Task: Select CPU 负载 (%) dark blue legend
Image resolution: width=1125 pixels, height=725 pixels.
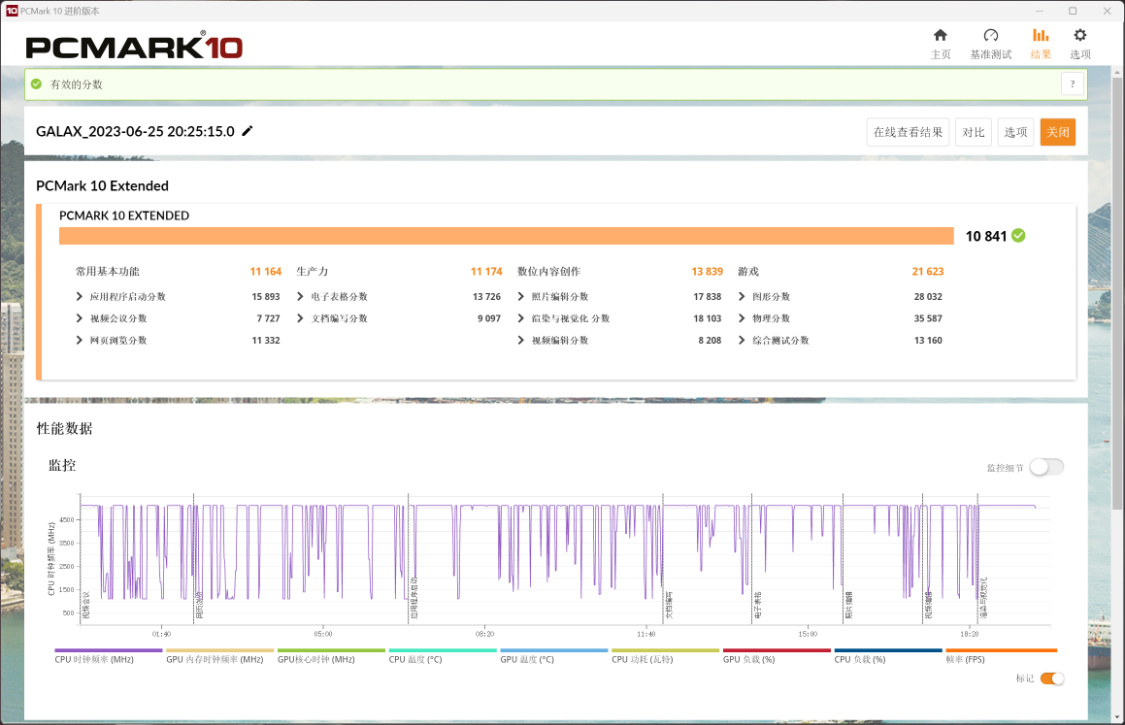Action: [x=888, y=656]
